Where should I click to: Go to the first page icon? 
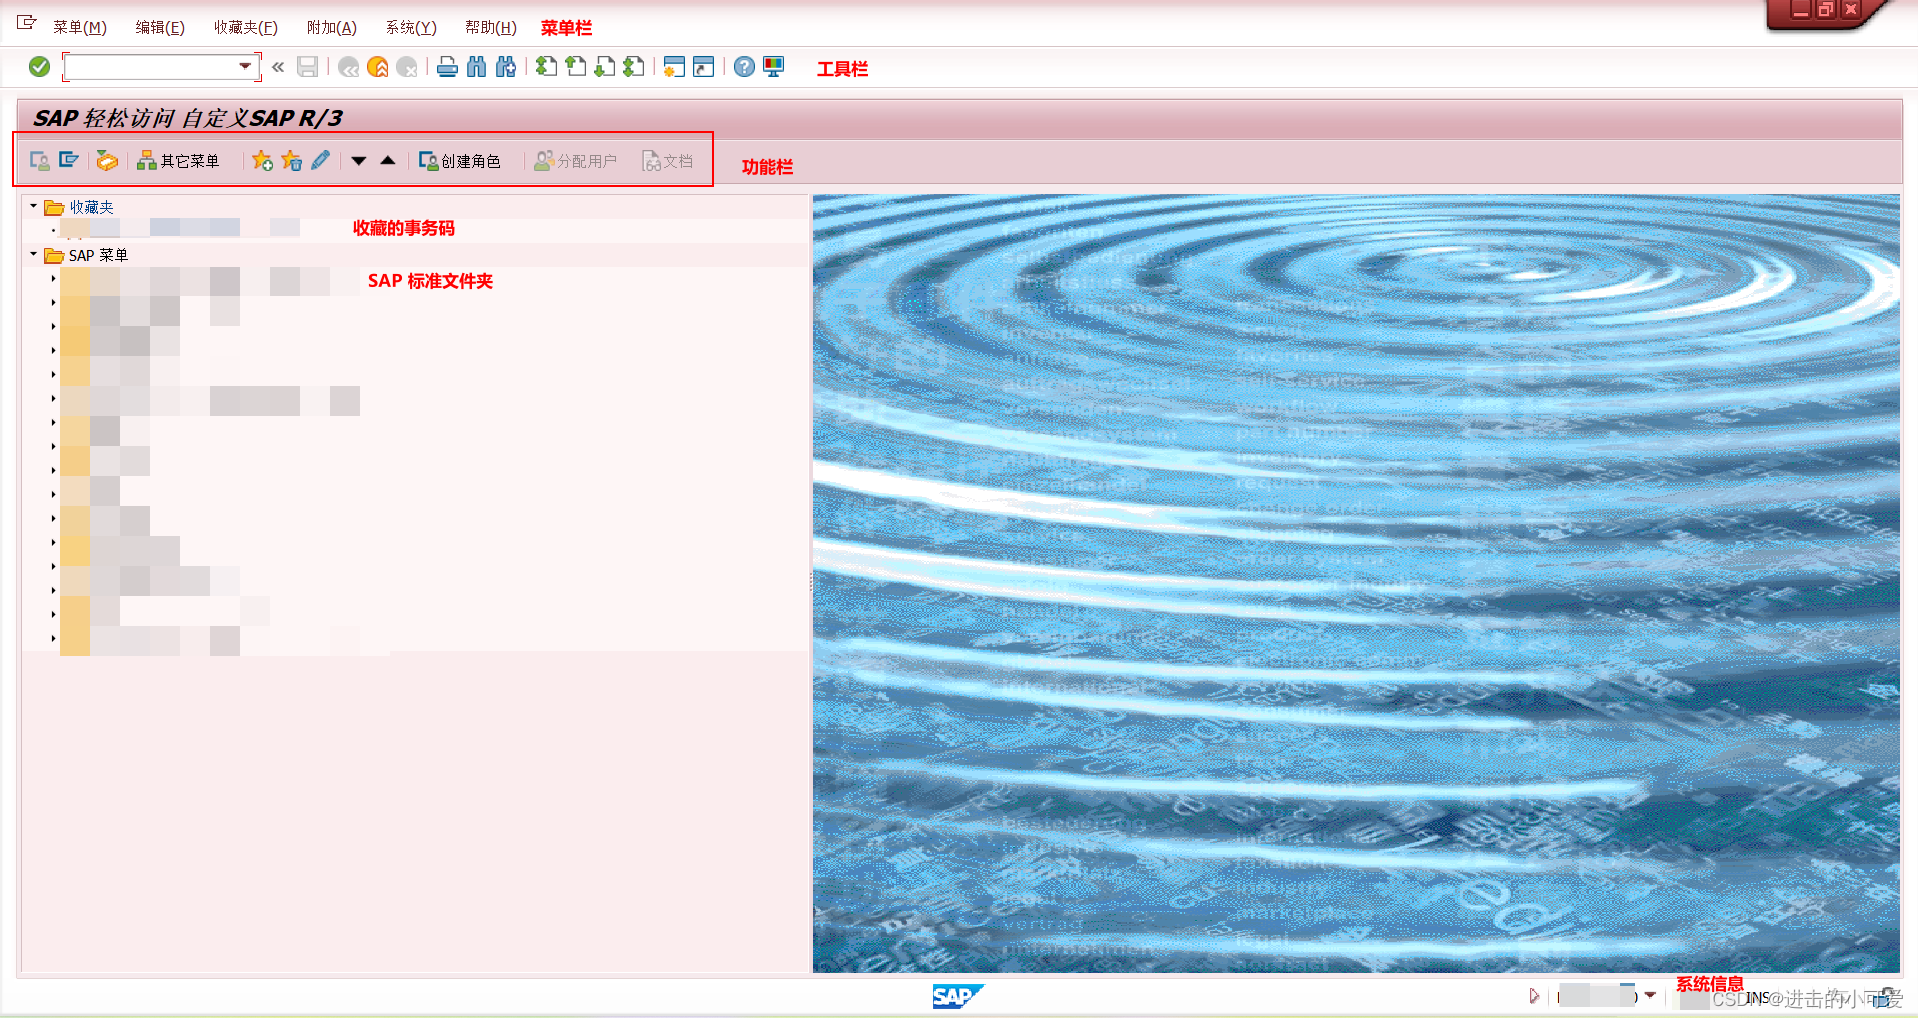click(546, 67)
